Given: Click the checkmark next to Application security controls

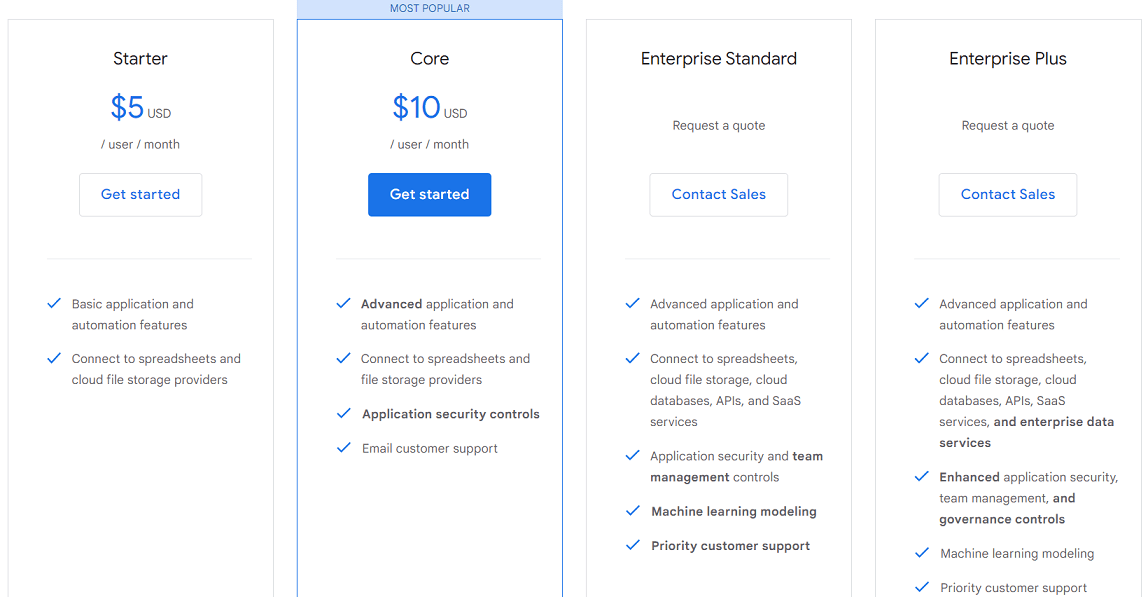Looking at the screenshot, I should tap(344, 413).
